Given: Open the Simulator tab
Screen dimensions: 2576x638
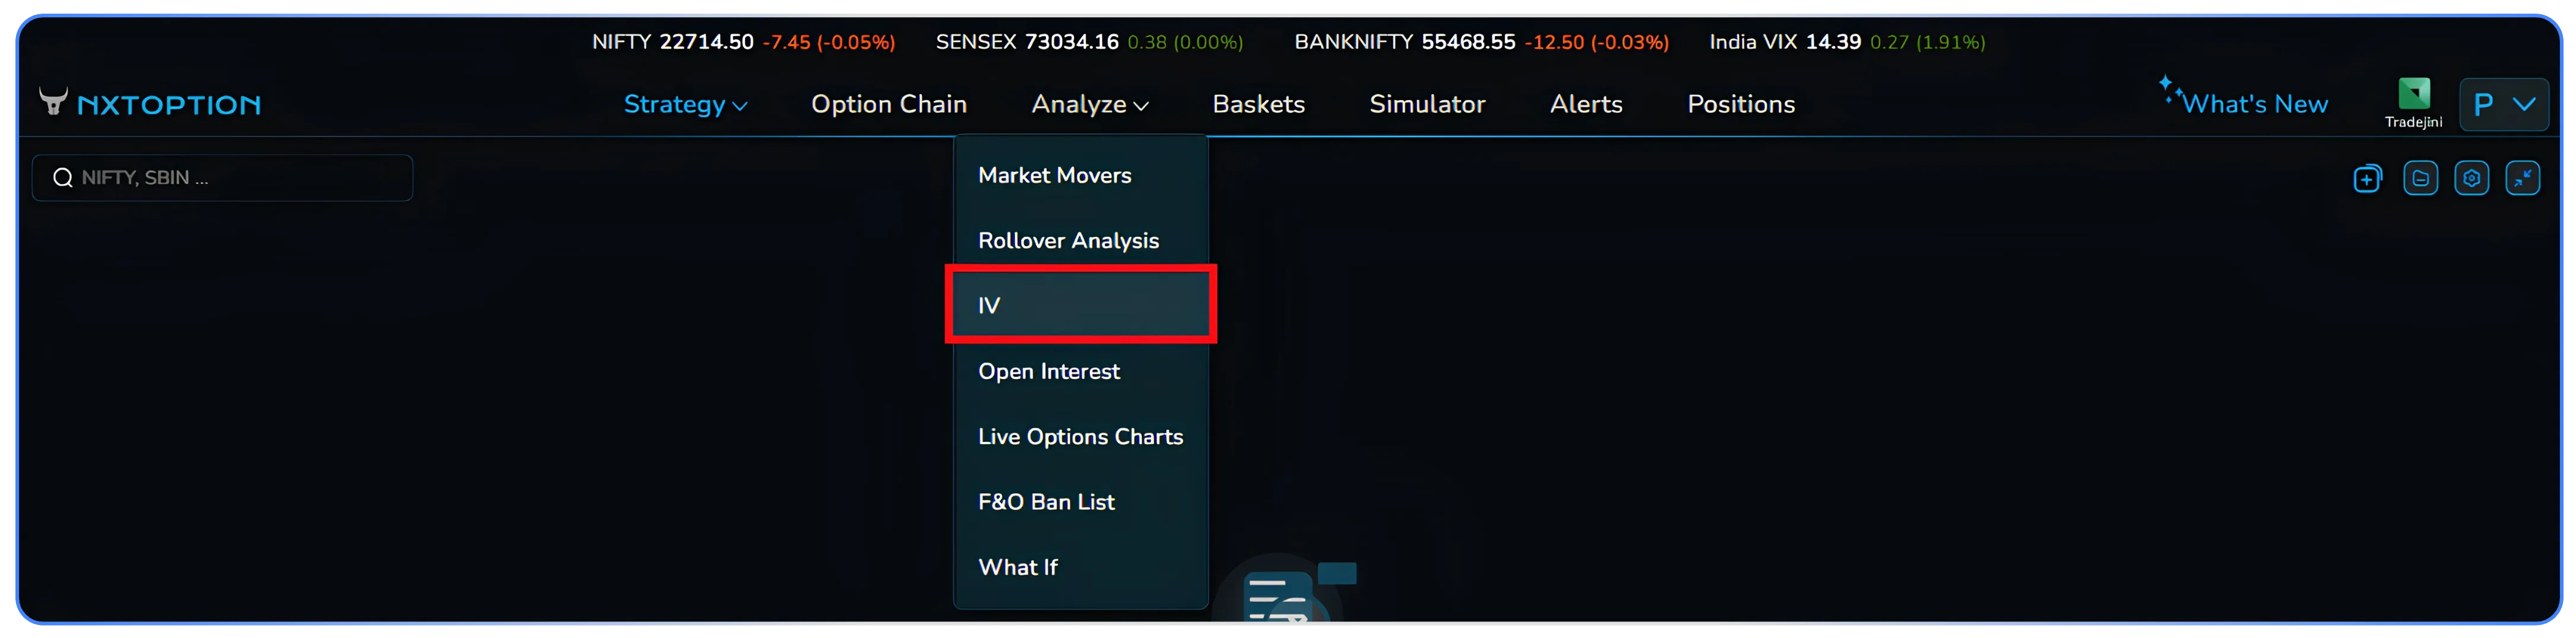Looking at the screenshot, I should click(x=1427, y=104).
